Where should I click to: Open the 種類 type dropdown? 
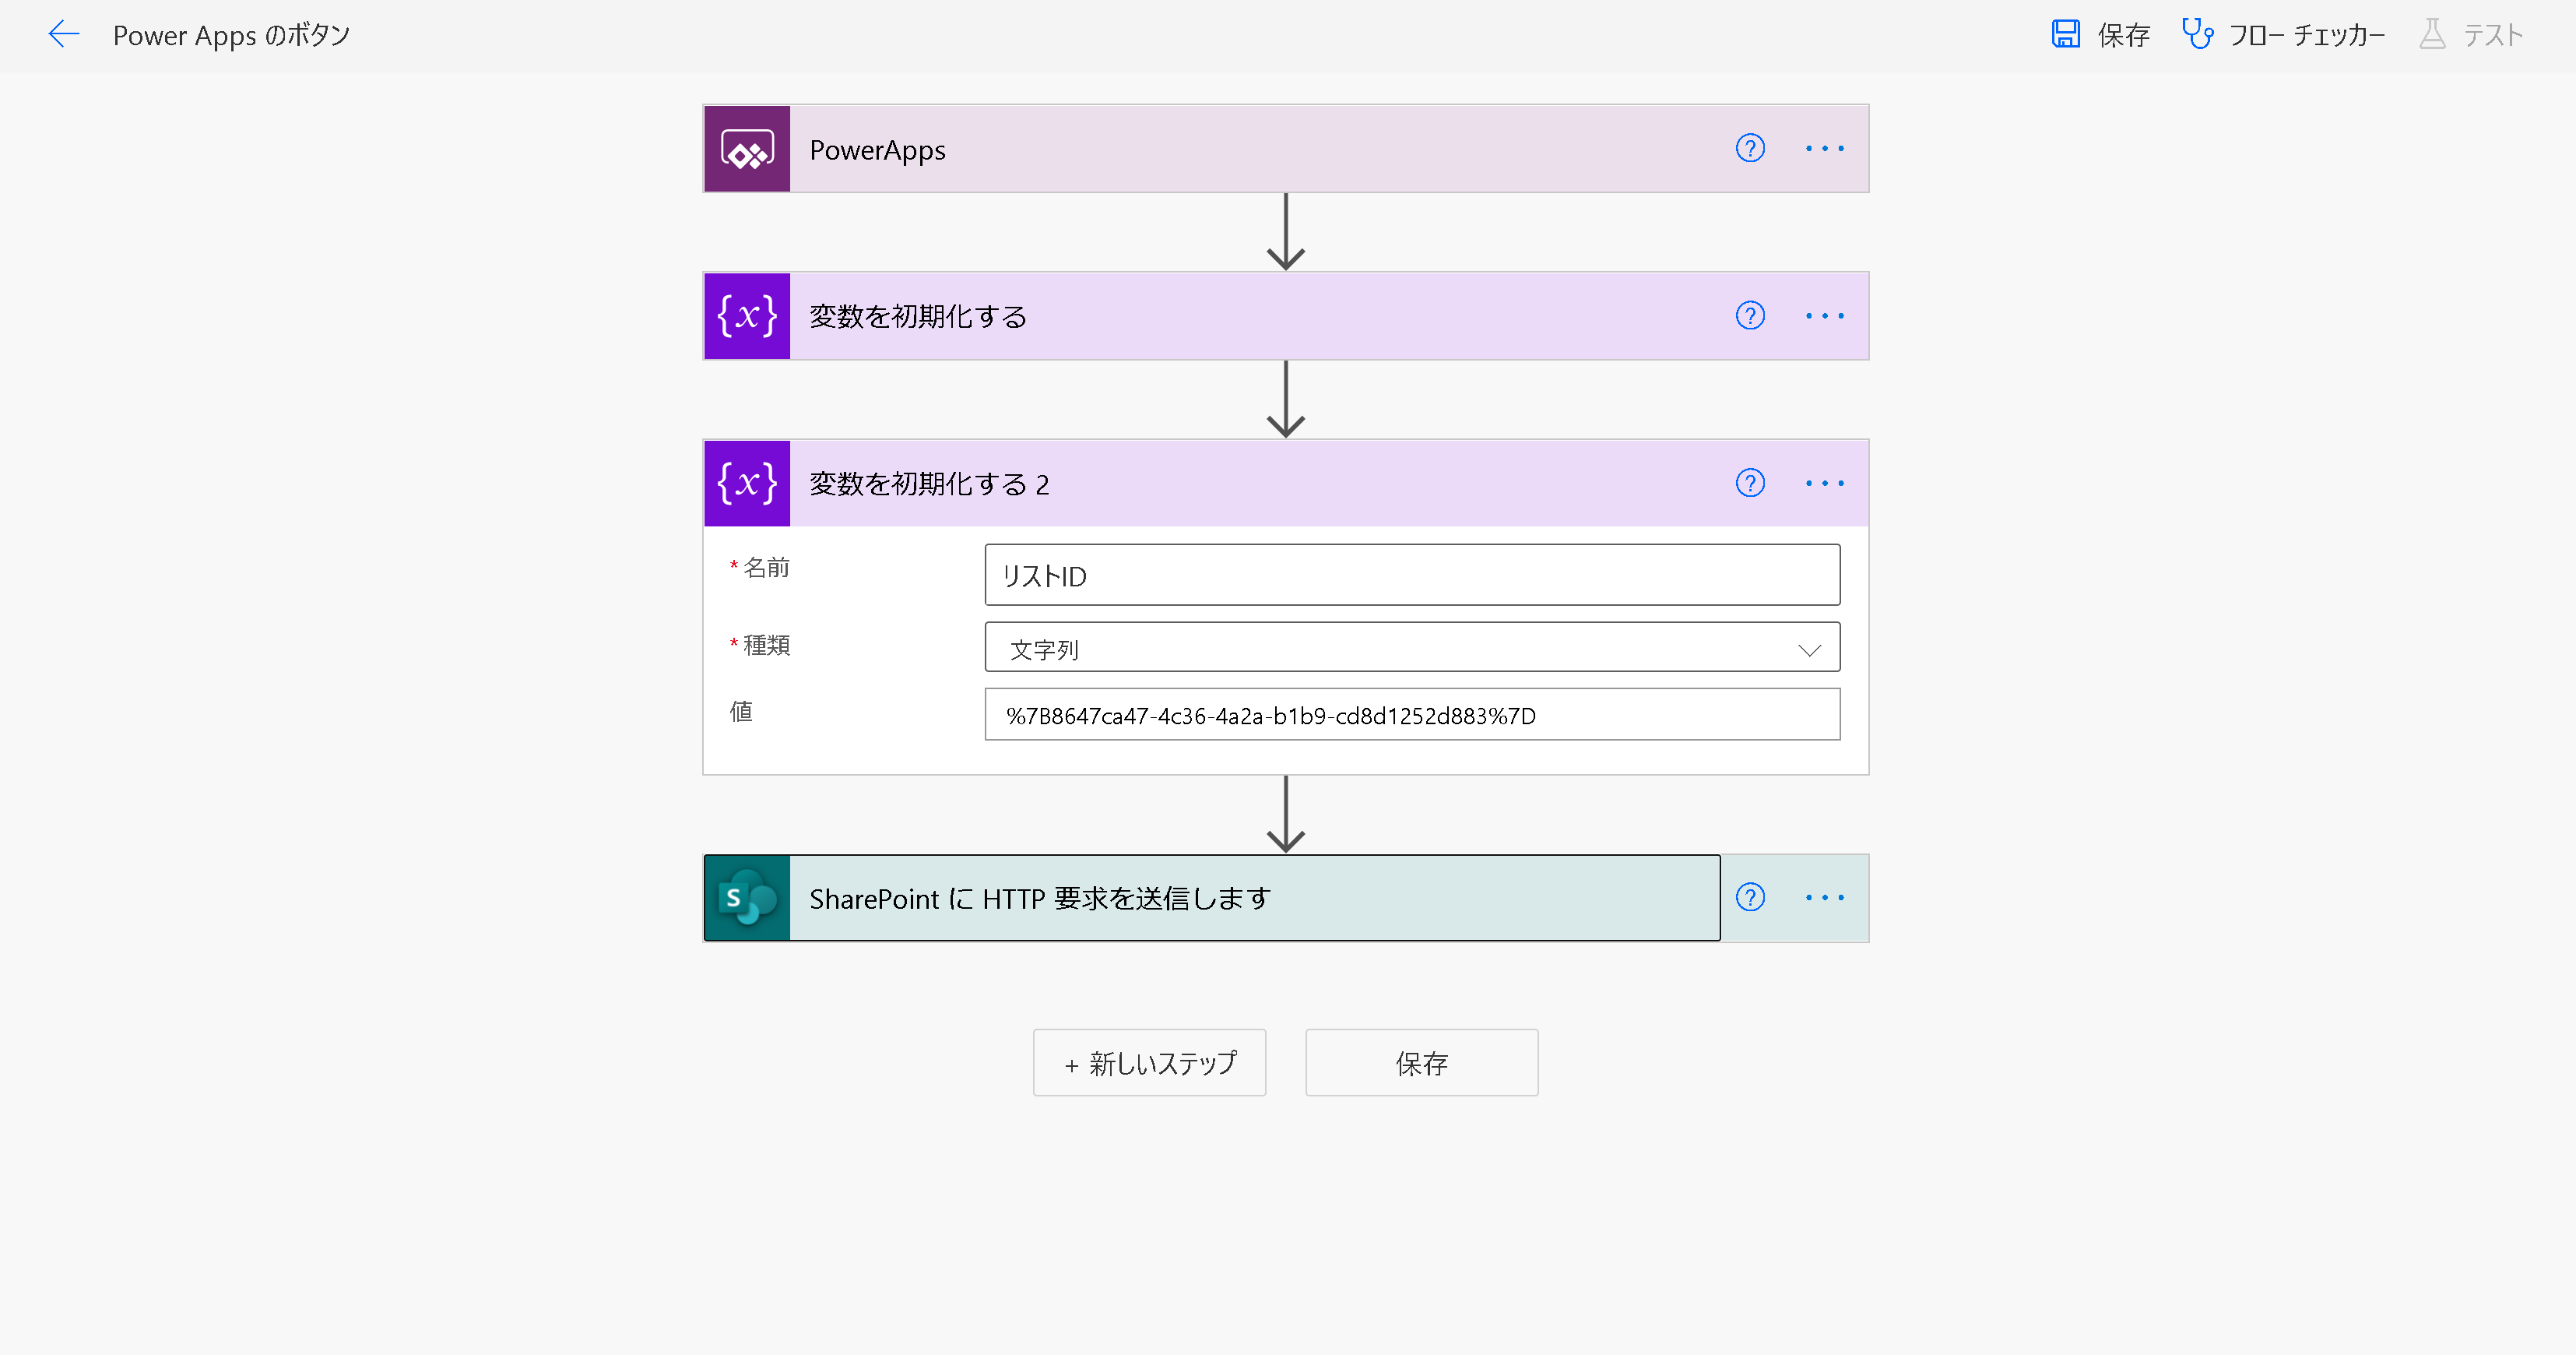pyautogui.click(x=1411, y=648)
